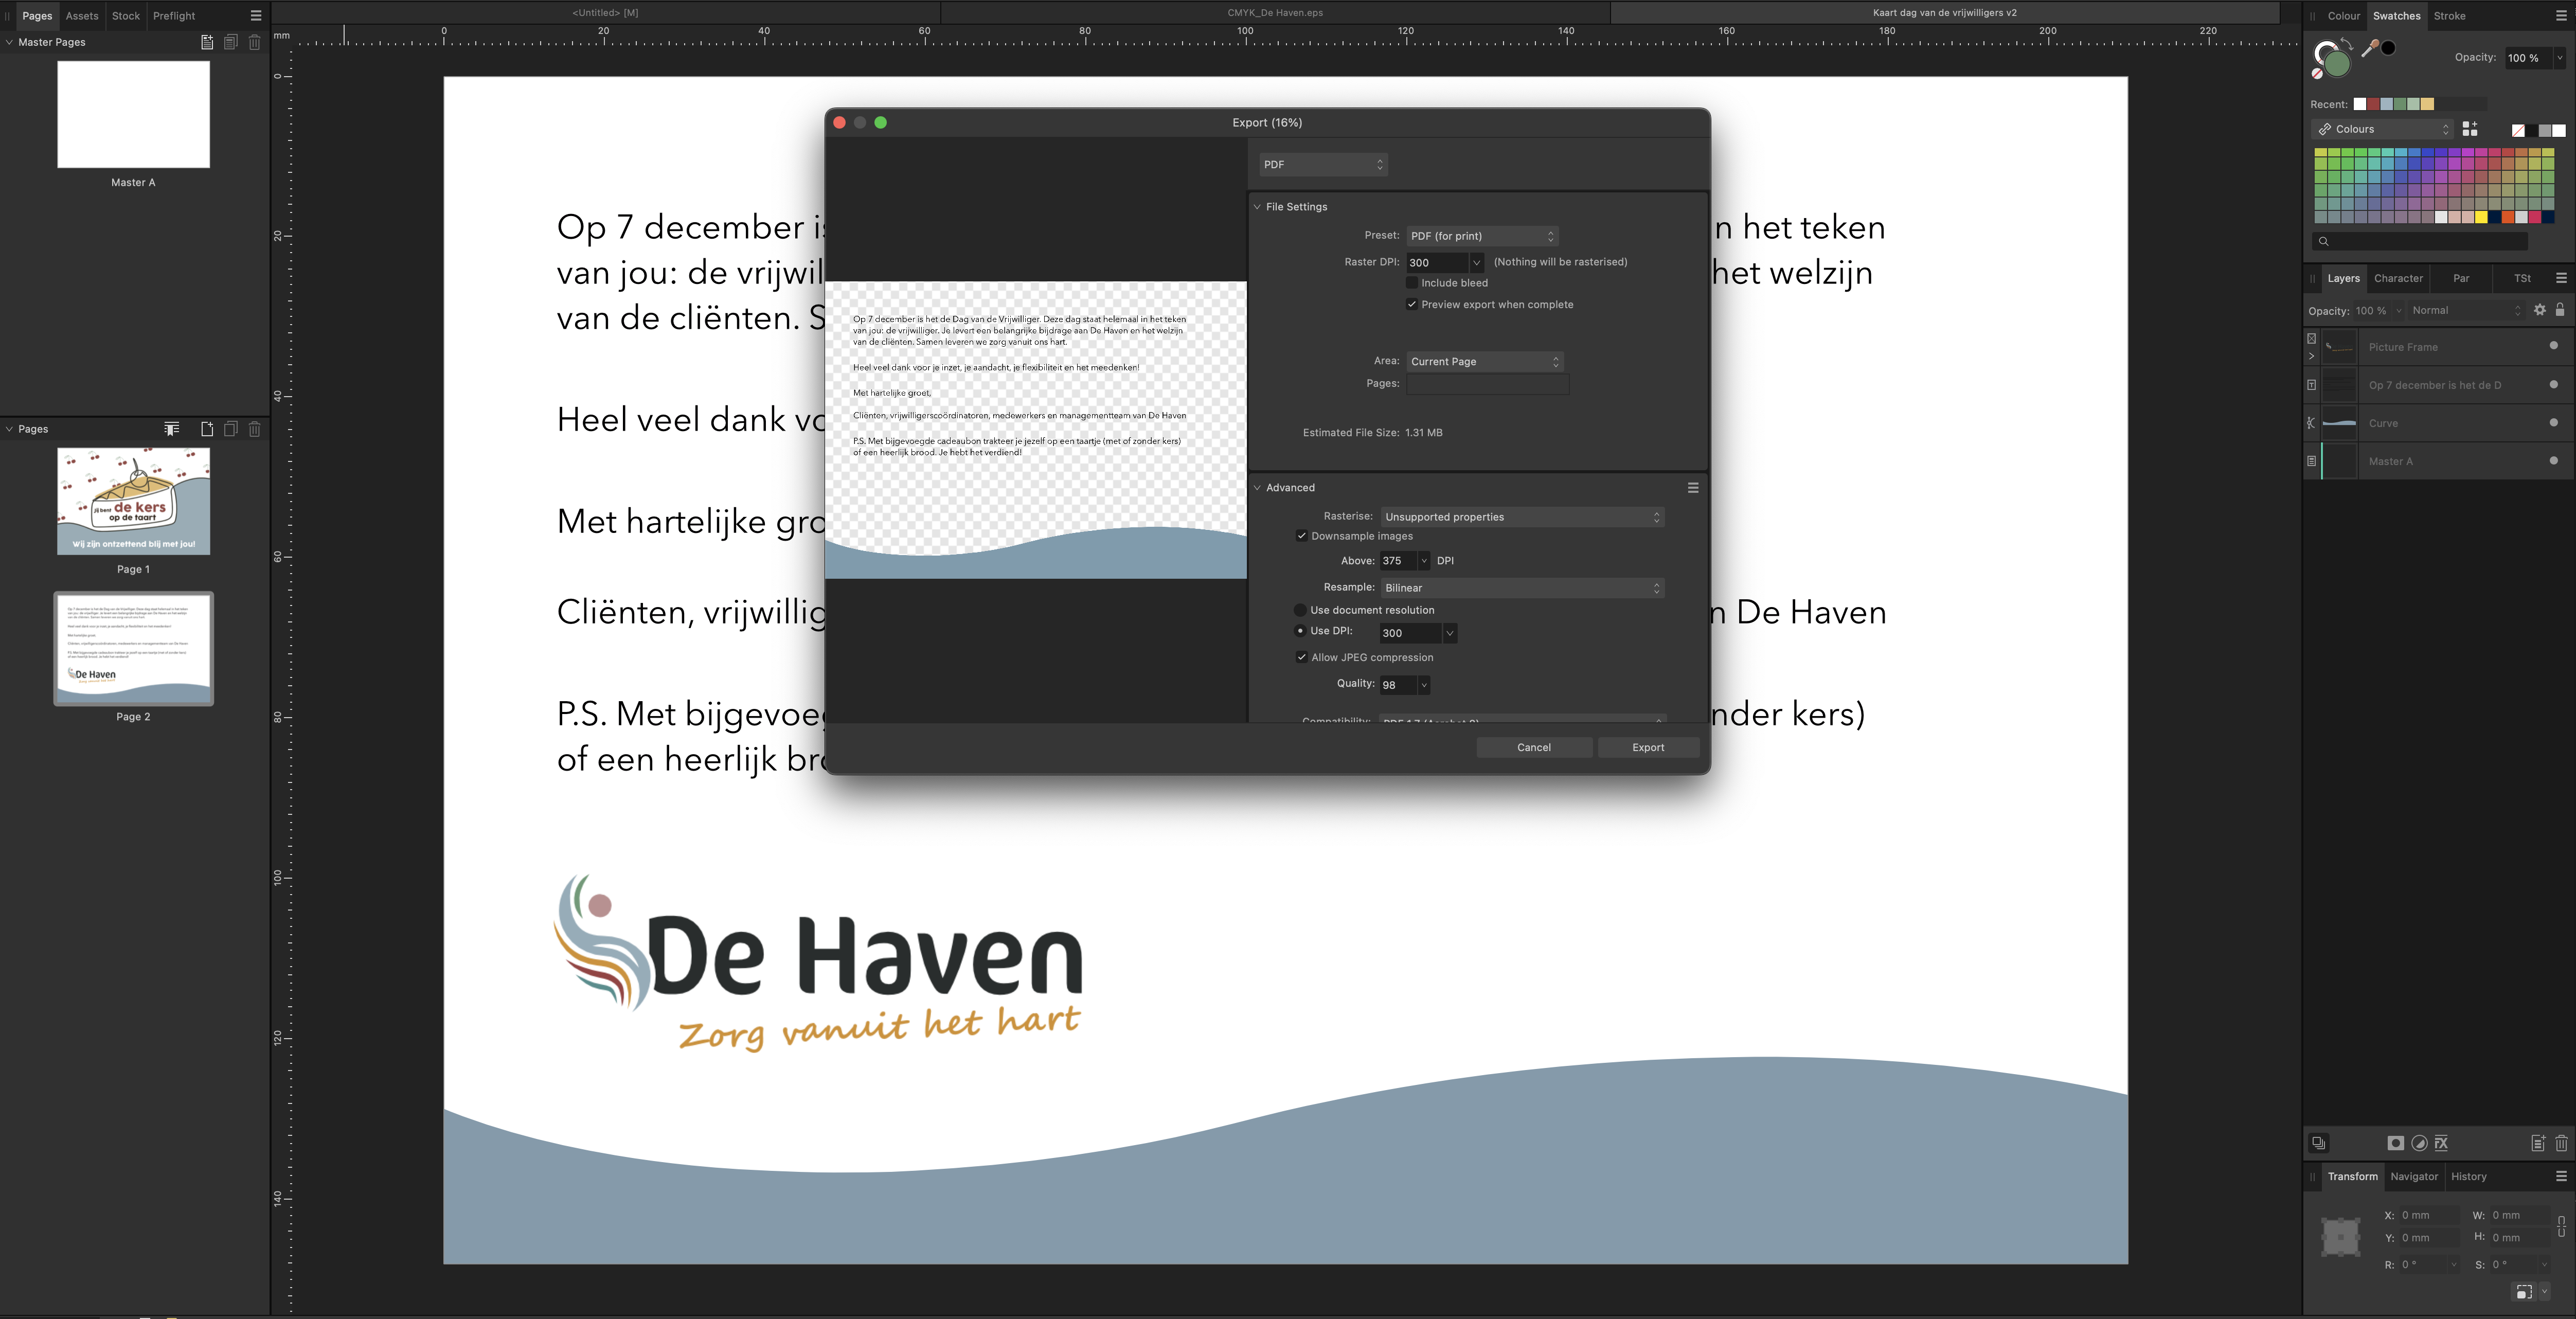Duplicate the selected master page
Viewport: 2576px width, 1319px height.
pos(231,42)
